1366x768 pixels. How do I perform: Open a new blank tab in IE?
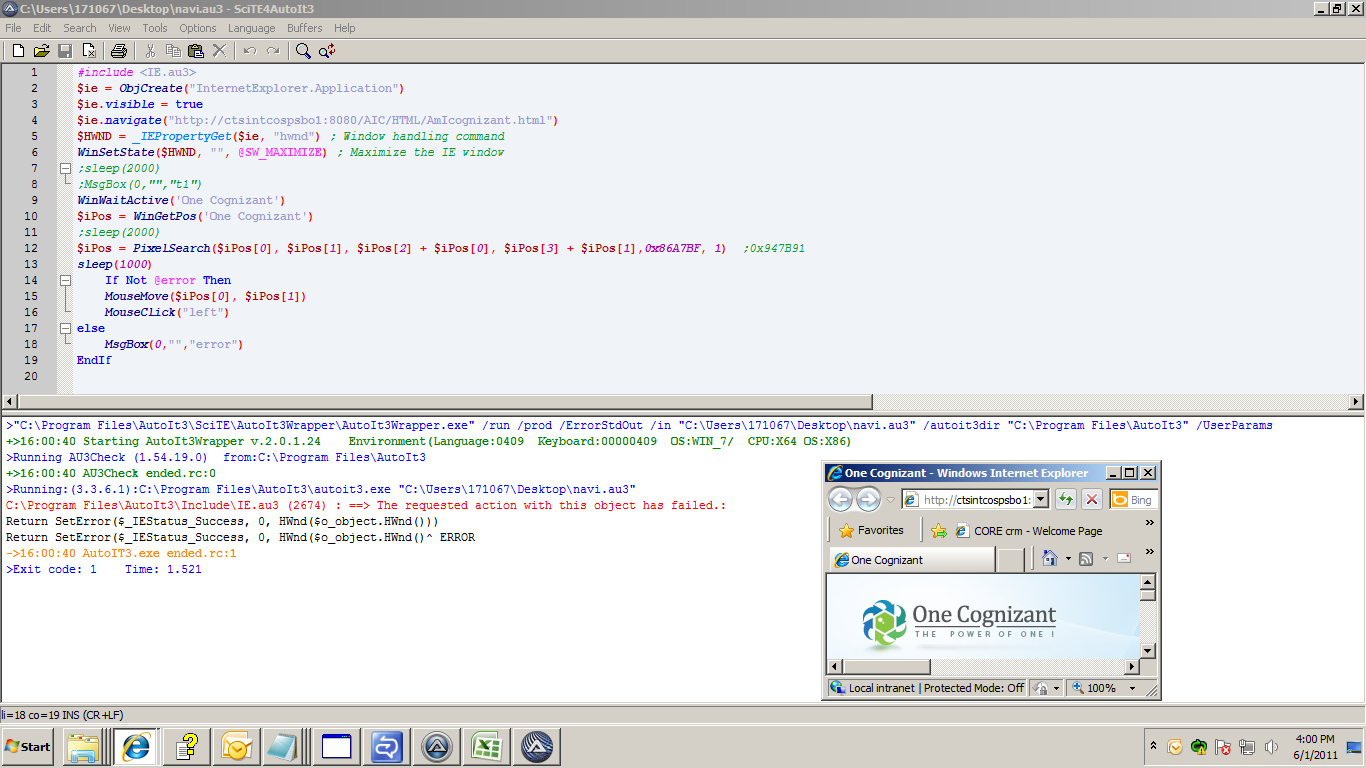(1010, 560)
